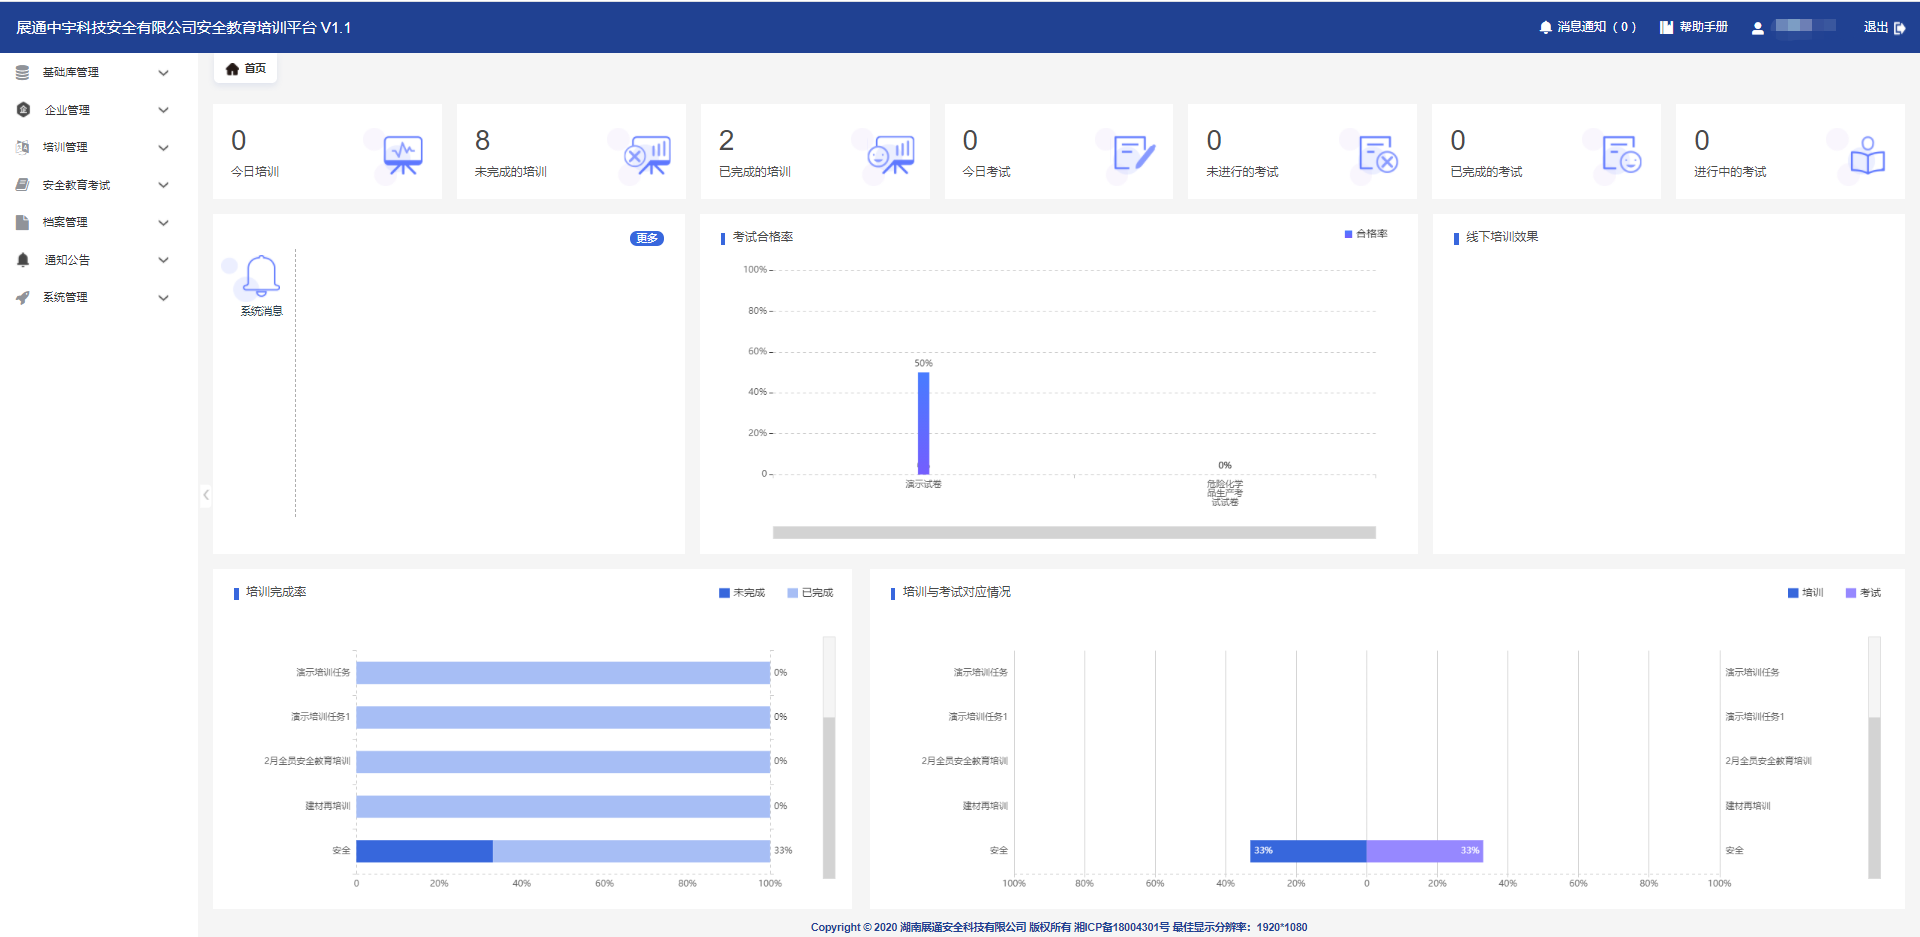Expand the 通知公告 chevron
Viewport: 1920px width, 937px height.
click(164, 260)
